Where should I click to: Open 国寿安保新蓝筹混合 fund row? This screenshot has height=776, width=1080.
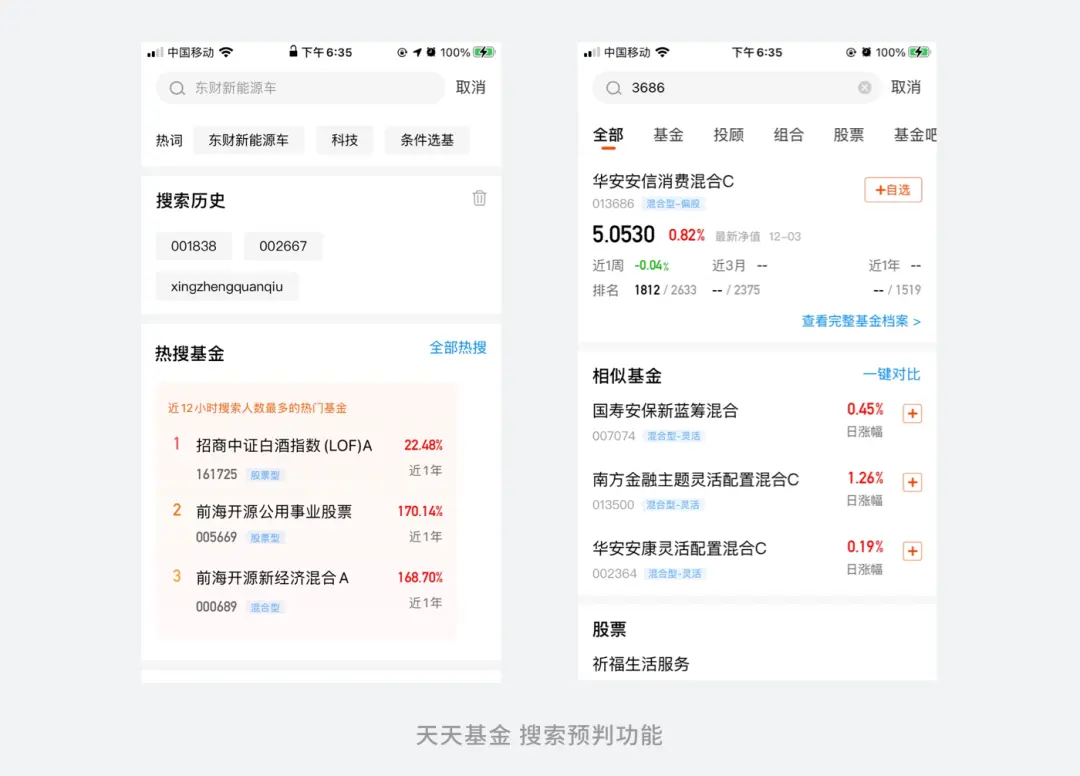click(756, 421)
